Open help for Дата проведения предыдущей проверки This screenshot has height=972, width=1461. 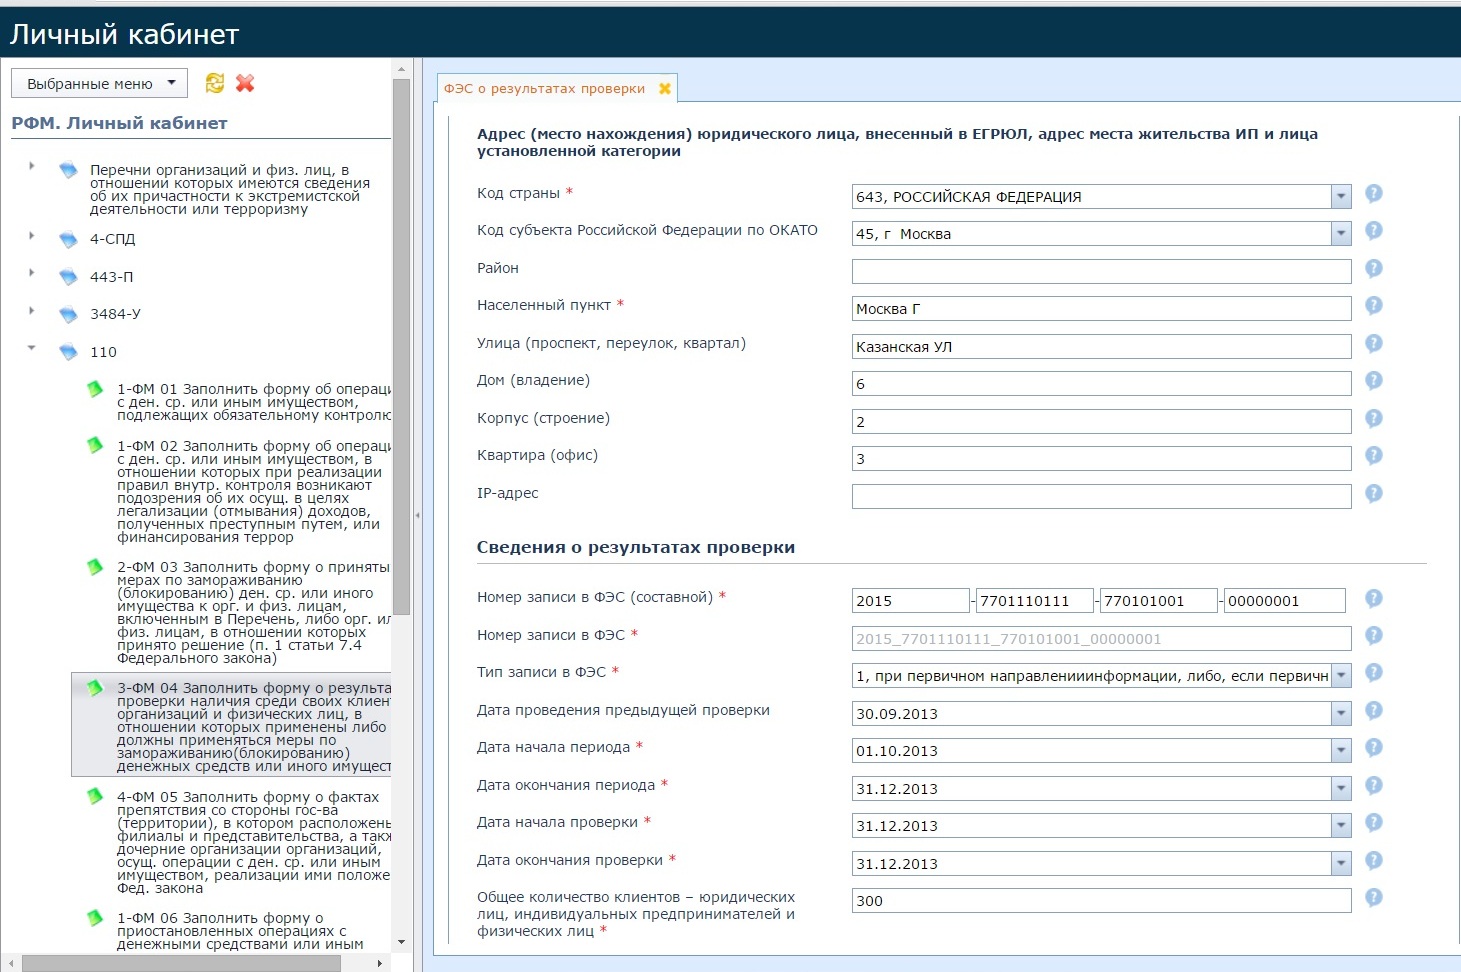coord(1374,710)
